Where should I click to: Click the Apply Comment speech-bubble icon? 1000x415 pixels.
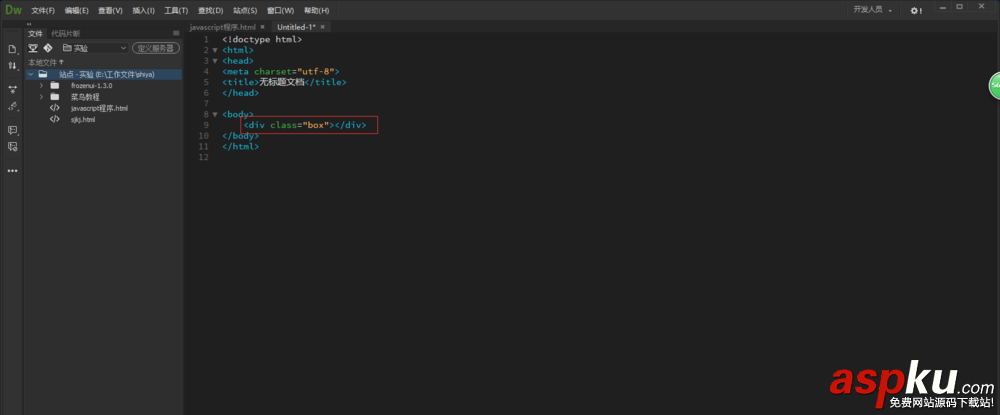tap(13, 130)
